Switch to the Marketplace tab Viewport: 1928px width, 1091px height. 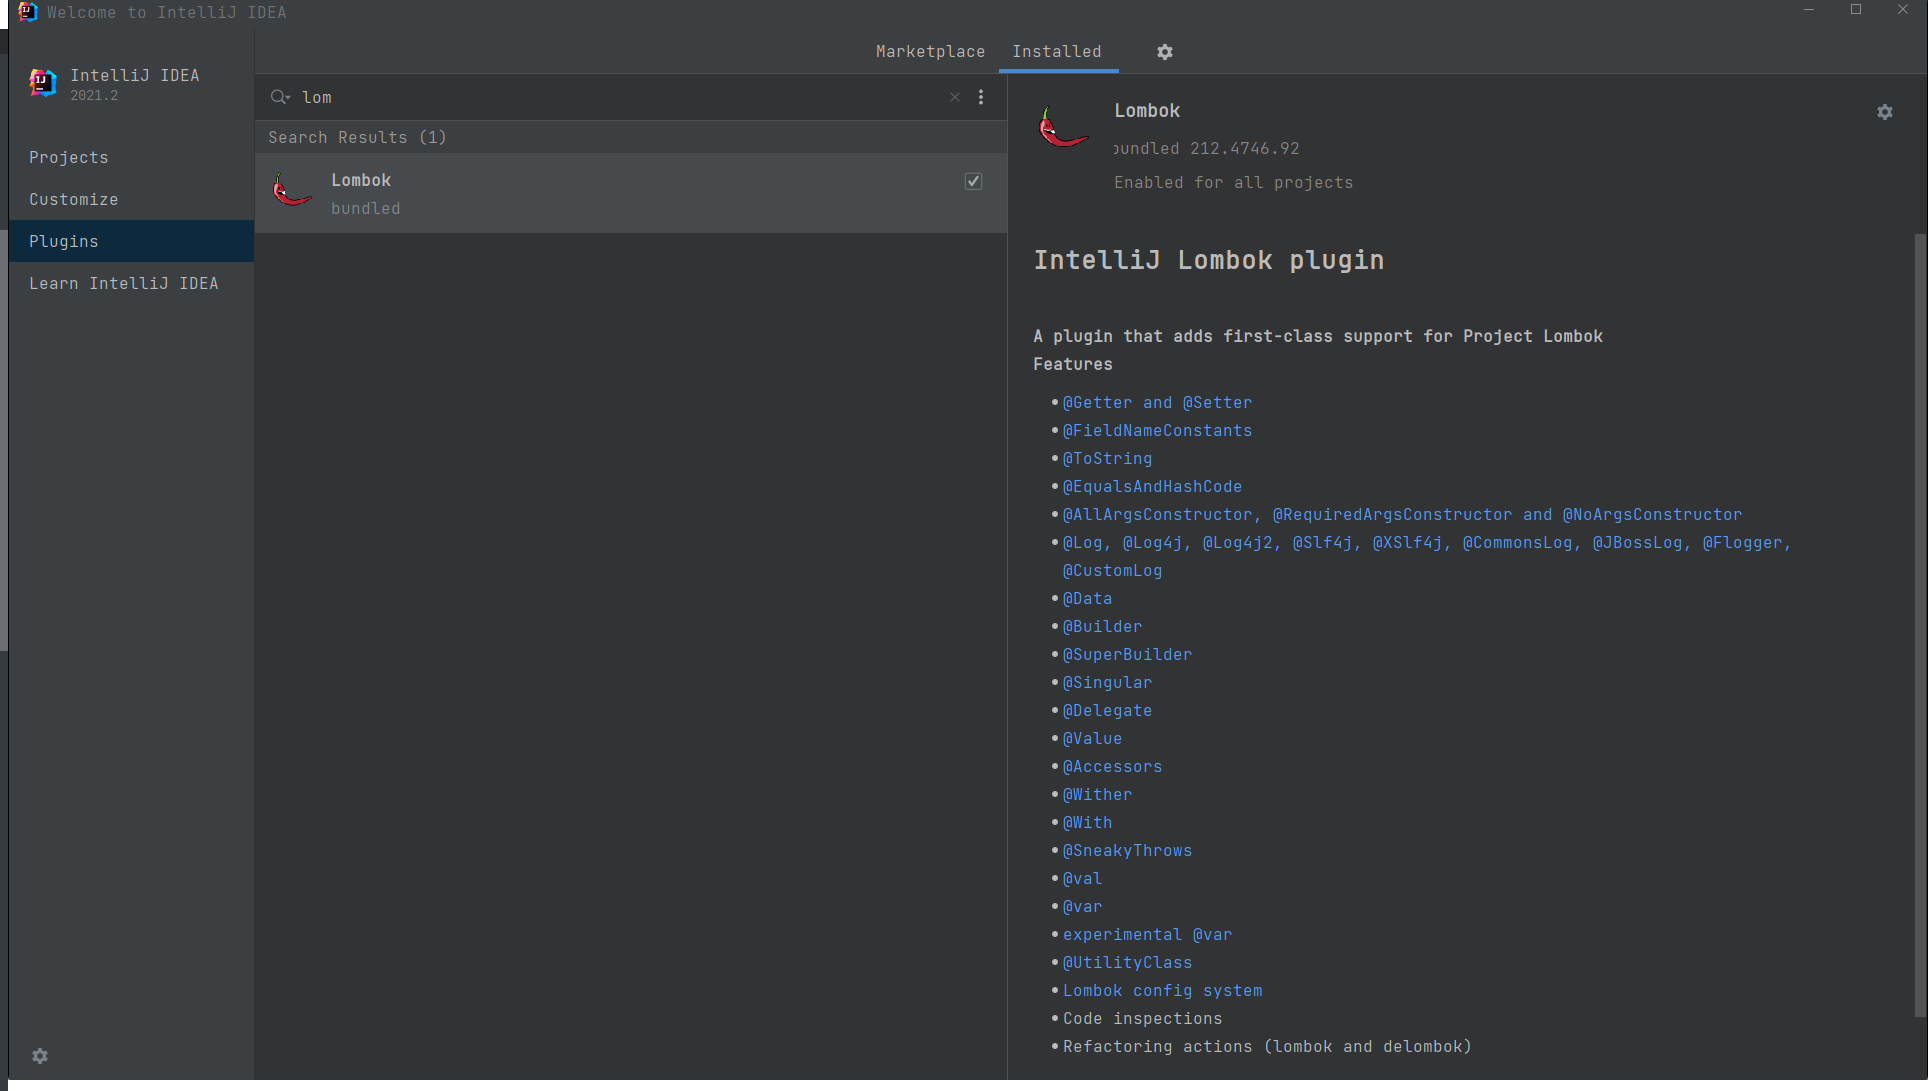click(x=930, y=52)
